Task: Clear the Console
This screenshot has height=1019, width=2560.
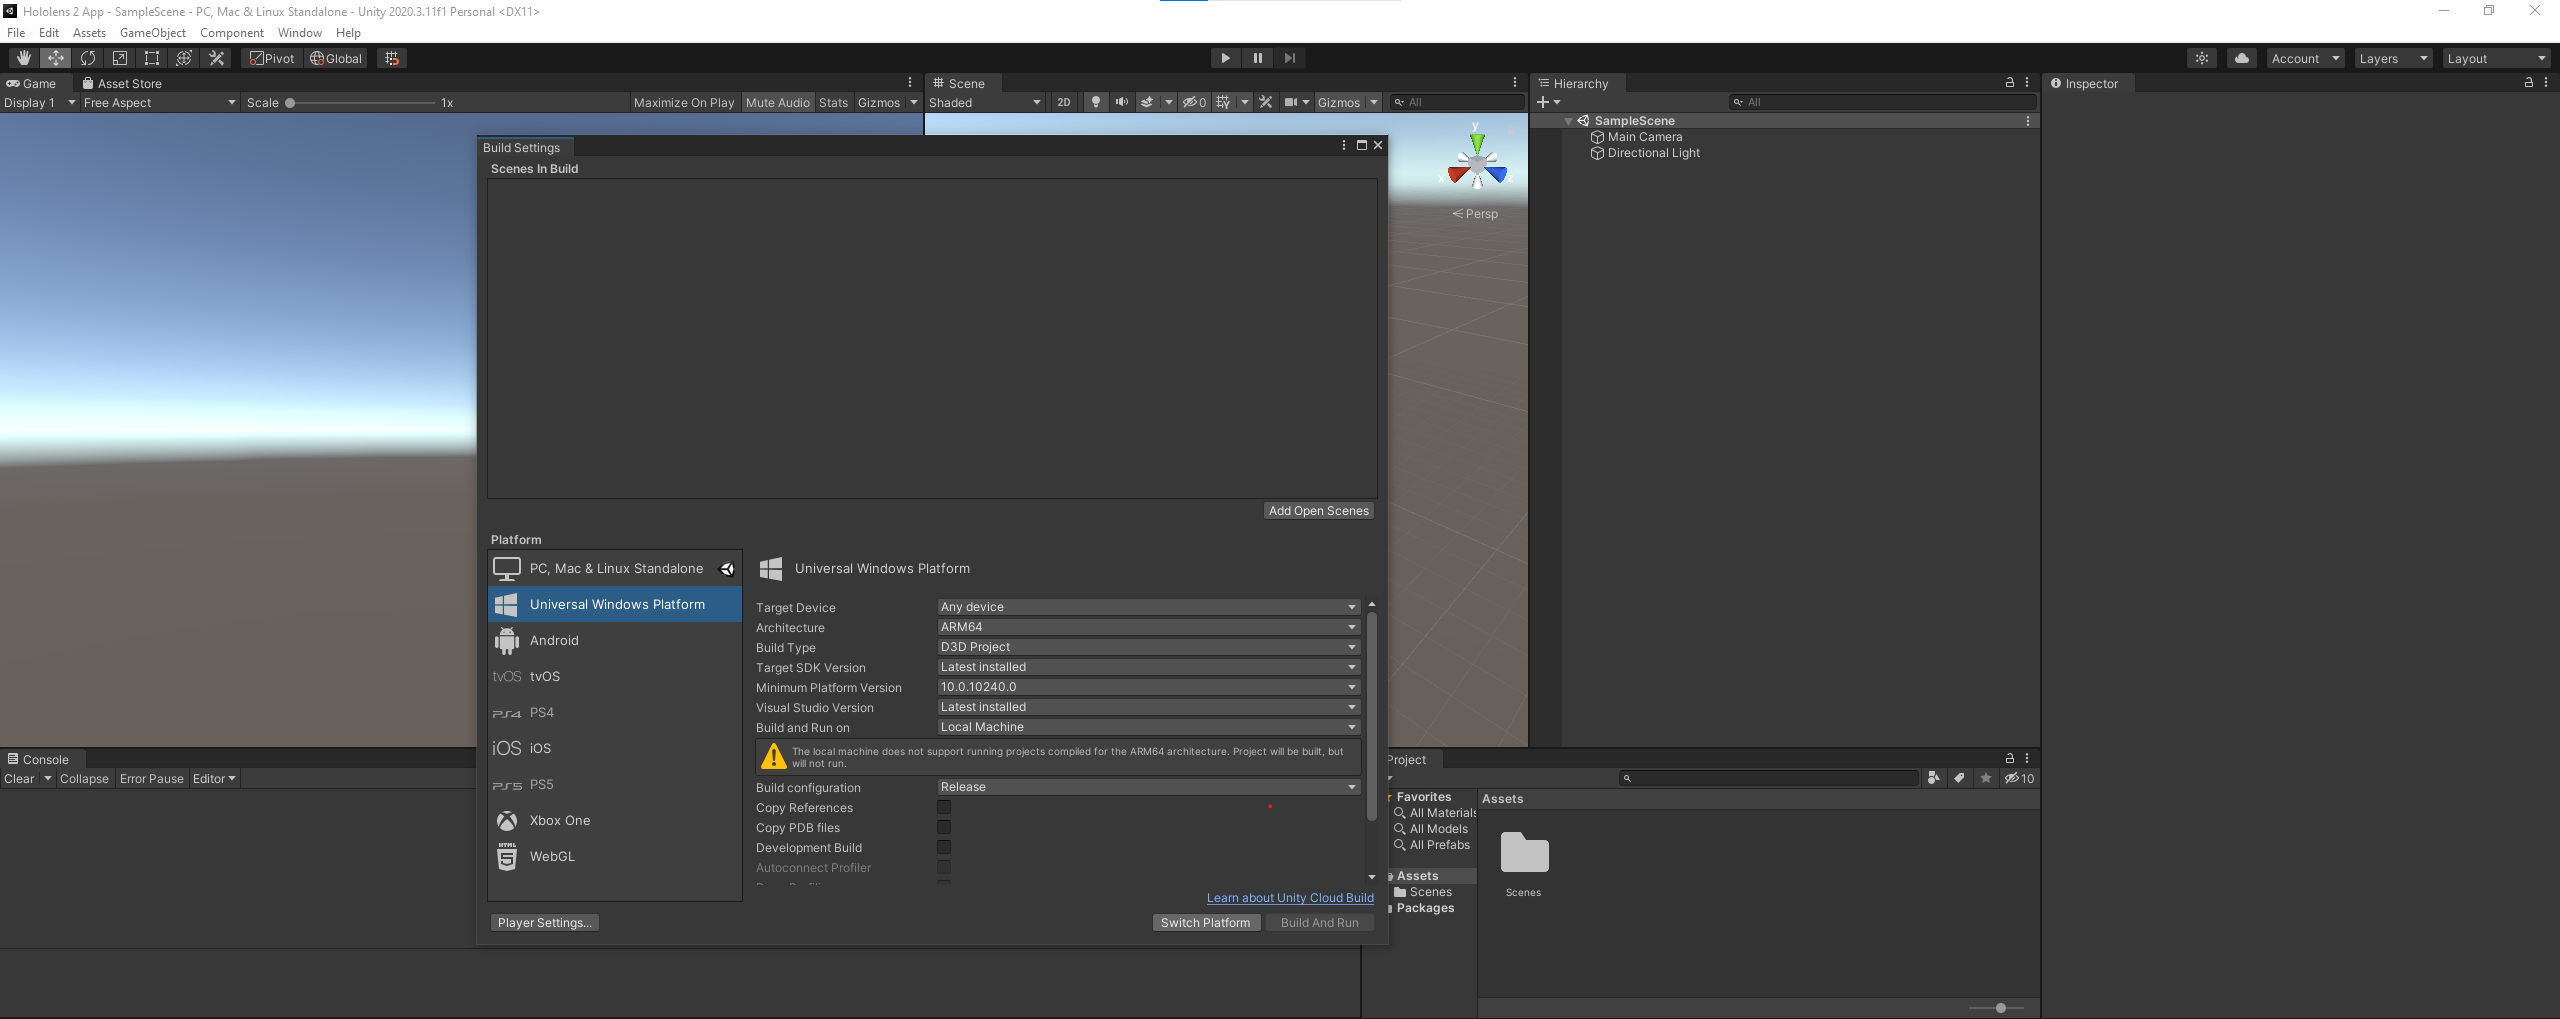Action: [19, 779]
